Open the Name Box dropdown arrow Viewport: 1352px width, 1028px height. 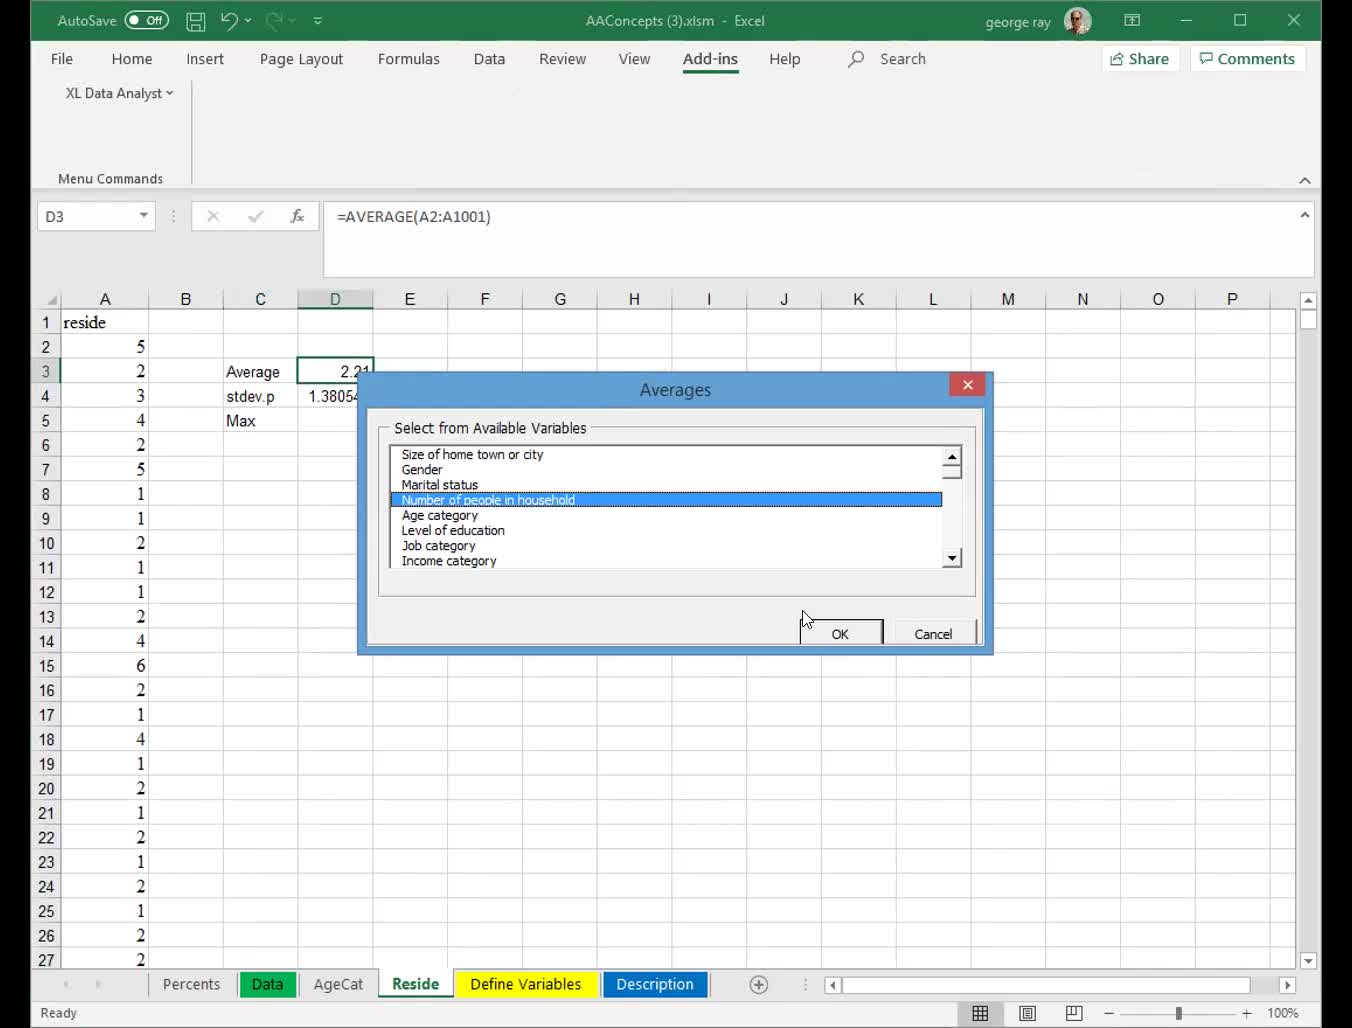144,216
